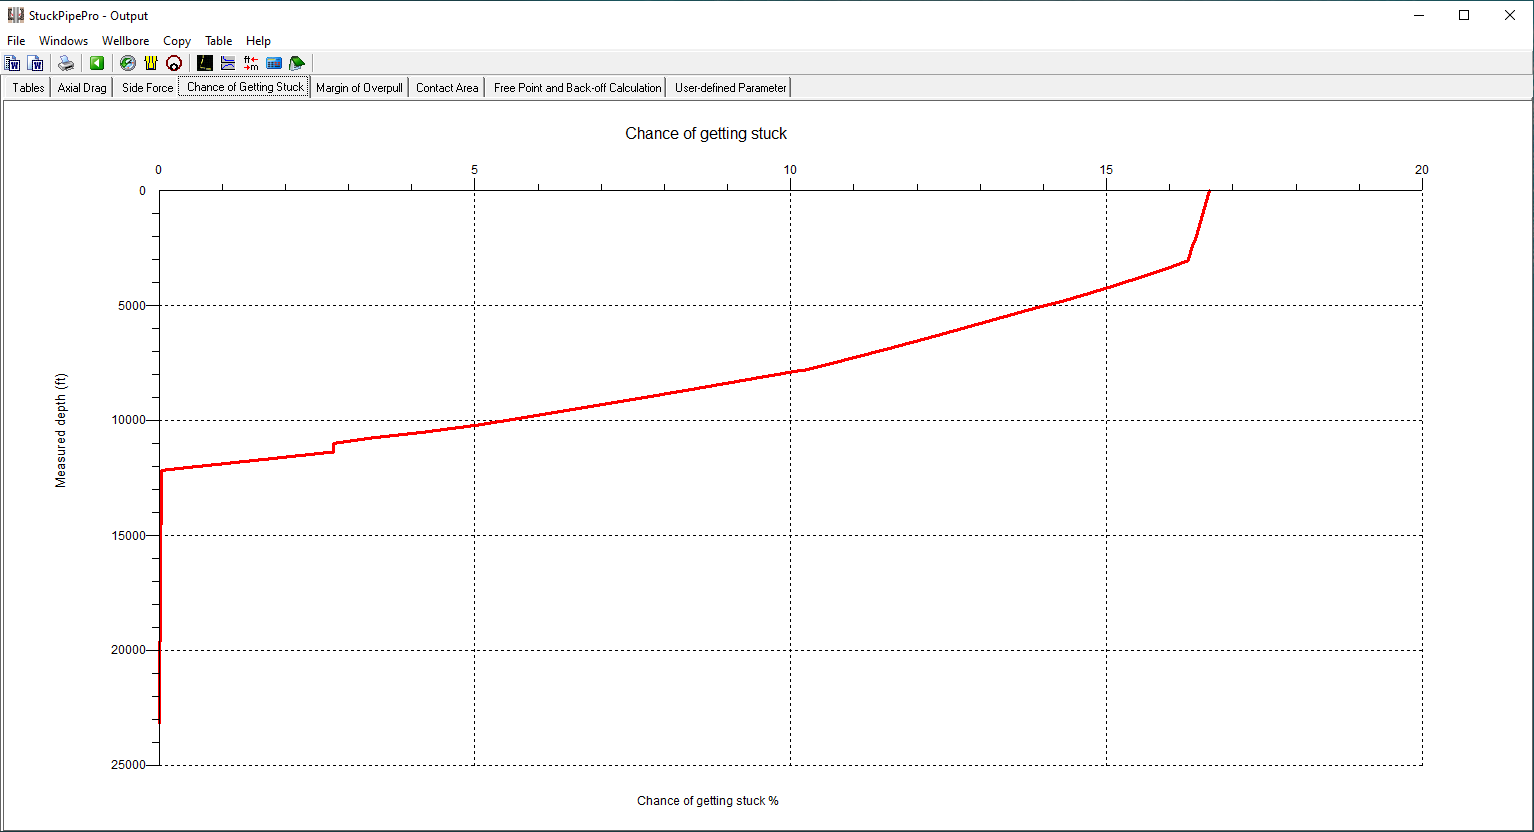This screenshot has height=832, width=1534.
Task: Open the File menu
Action: click(16, 41)
